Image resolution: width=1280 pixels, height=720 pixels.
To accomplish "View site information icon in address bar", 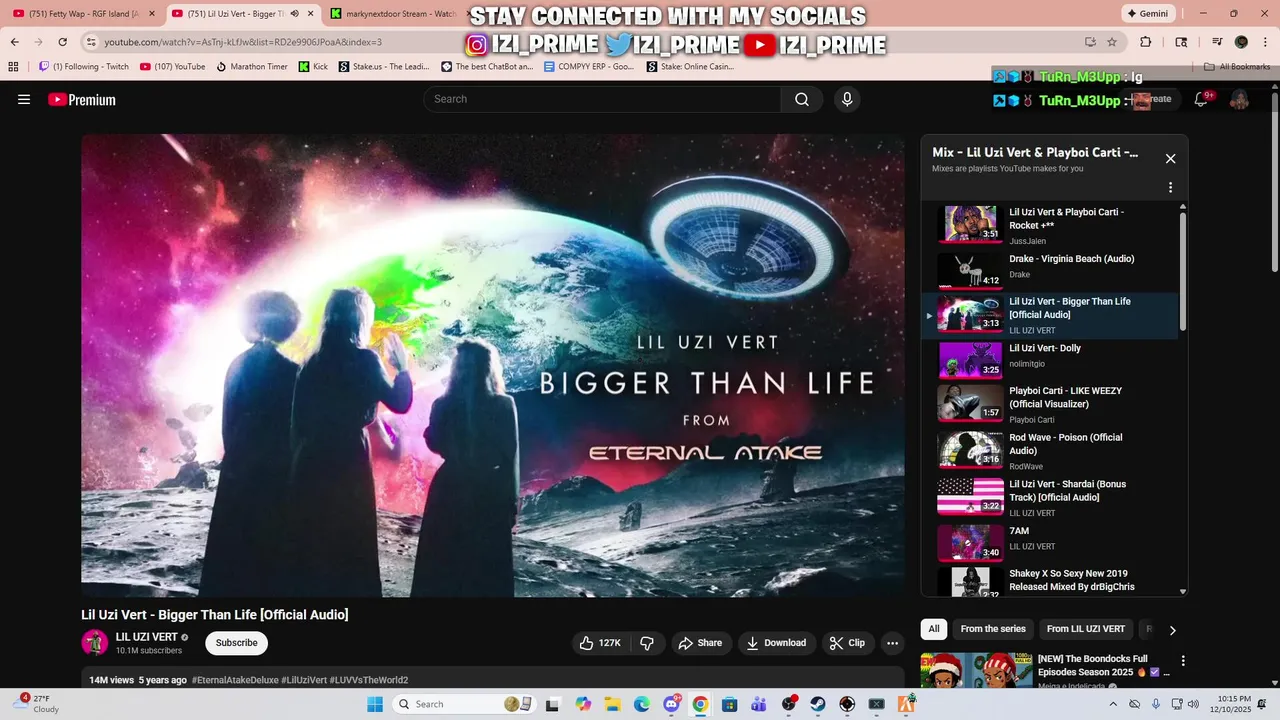I will click(91, 42).
